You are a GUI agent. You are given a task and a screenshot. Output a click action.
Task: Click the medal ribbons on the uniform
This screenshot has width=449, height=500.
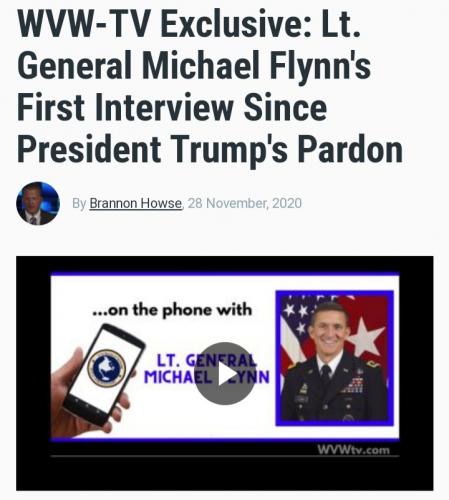point(353,385)
